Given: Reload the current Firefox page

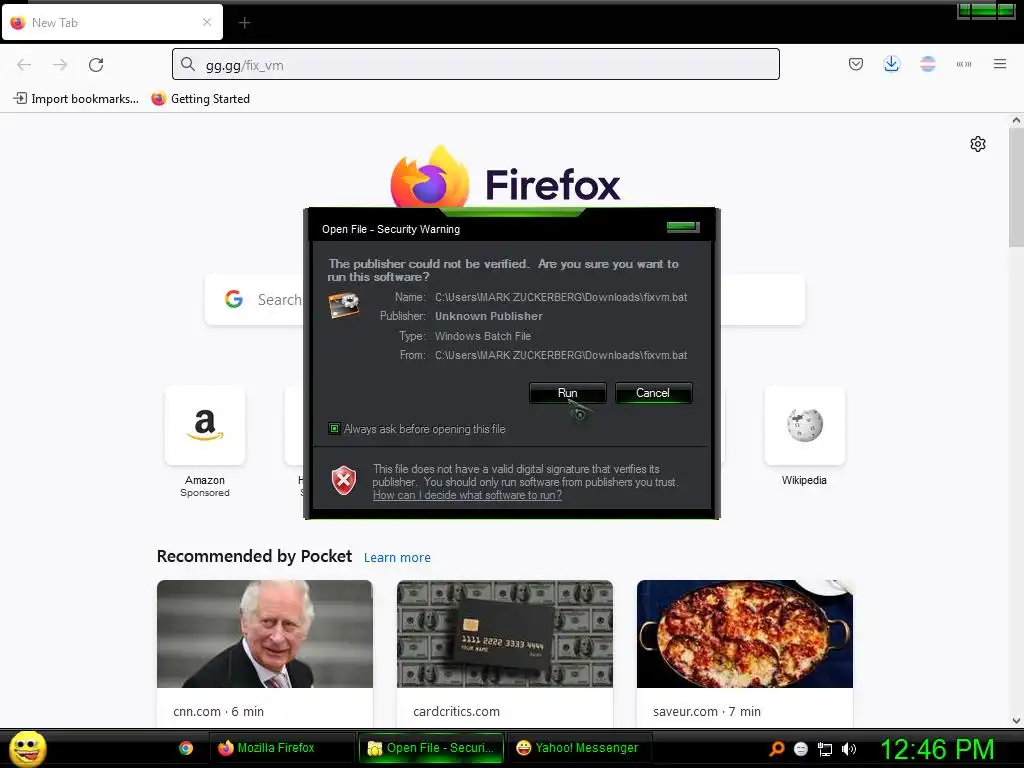Looking at the screenshot, I should (x=96, y=65).
